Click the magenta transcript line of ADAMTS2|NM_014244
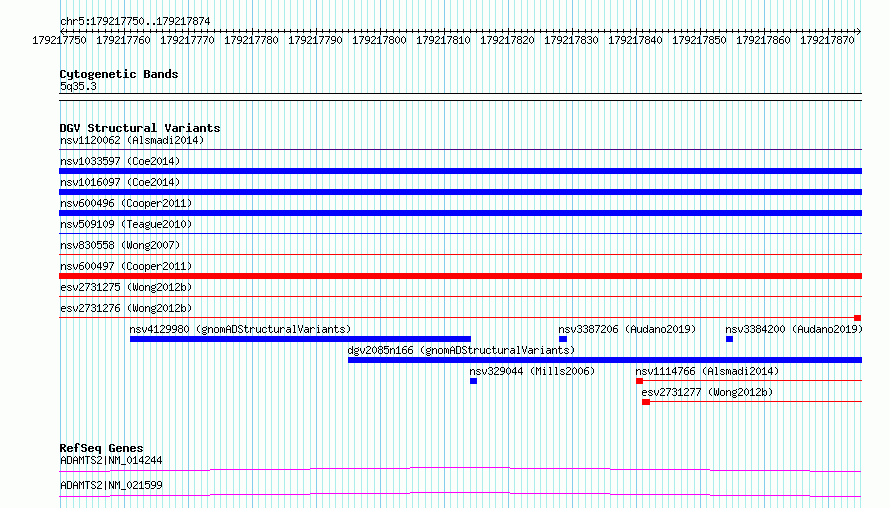Viewport: 890px width, 508px height. pyautogui.click(x=460, y=469)
